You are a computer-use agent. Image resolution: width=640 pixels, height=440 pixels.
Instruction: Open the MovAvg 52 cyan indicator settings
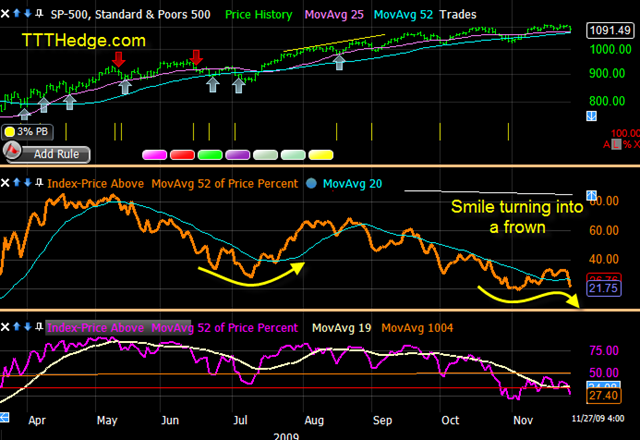coord(403,15)
